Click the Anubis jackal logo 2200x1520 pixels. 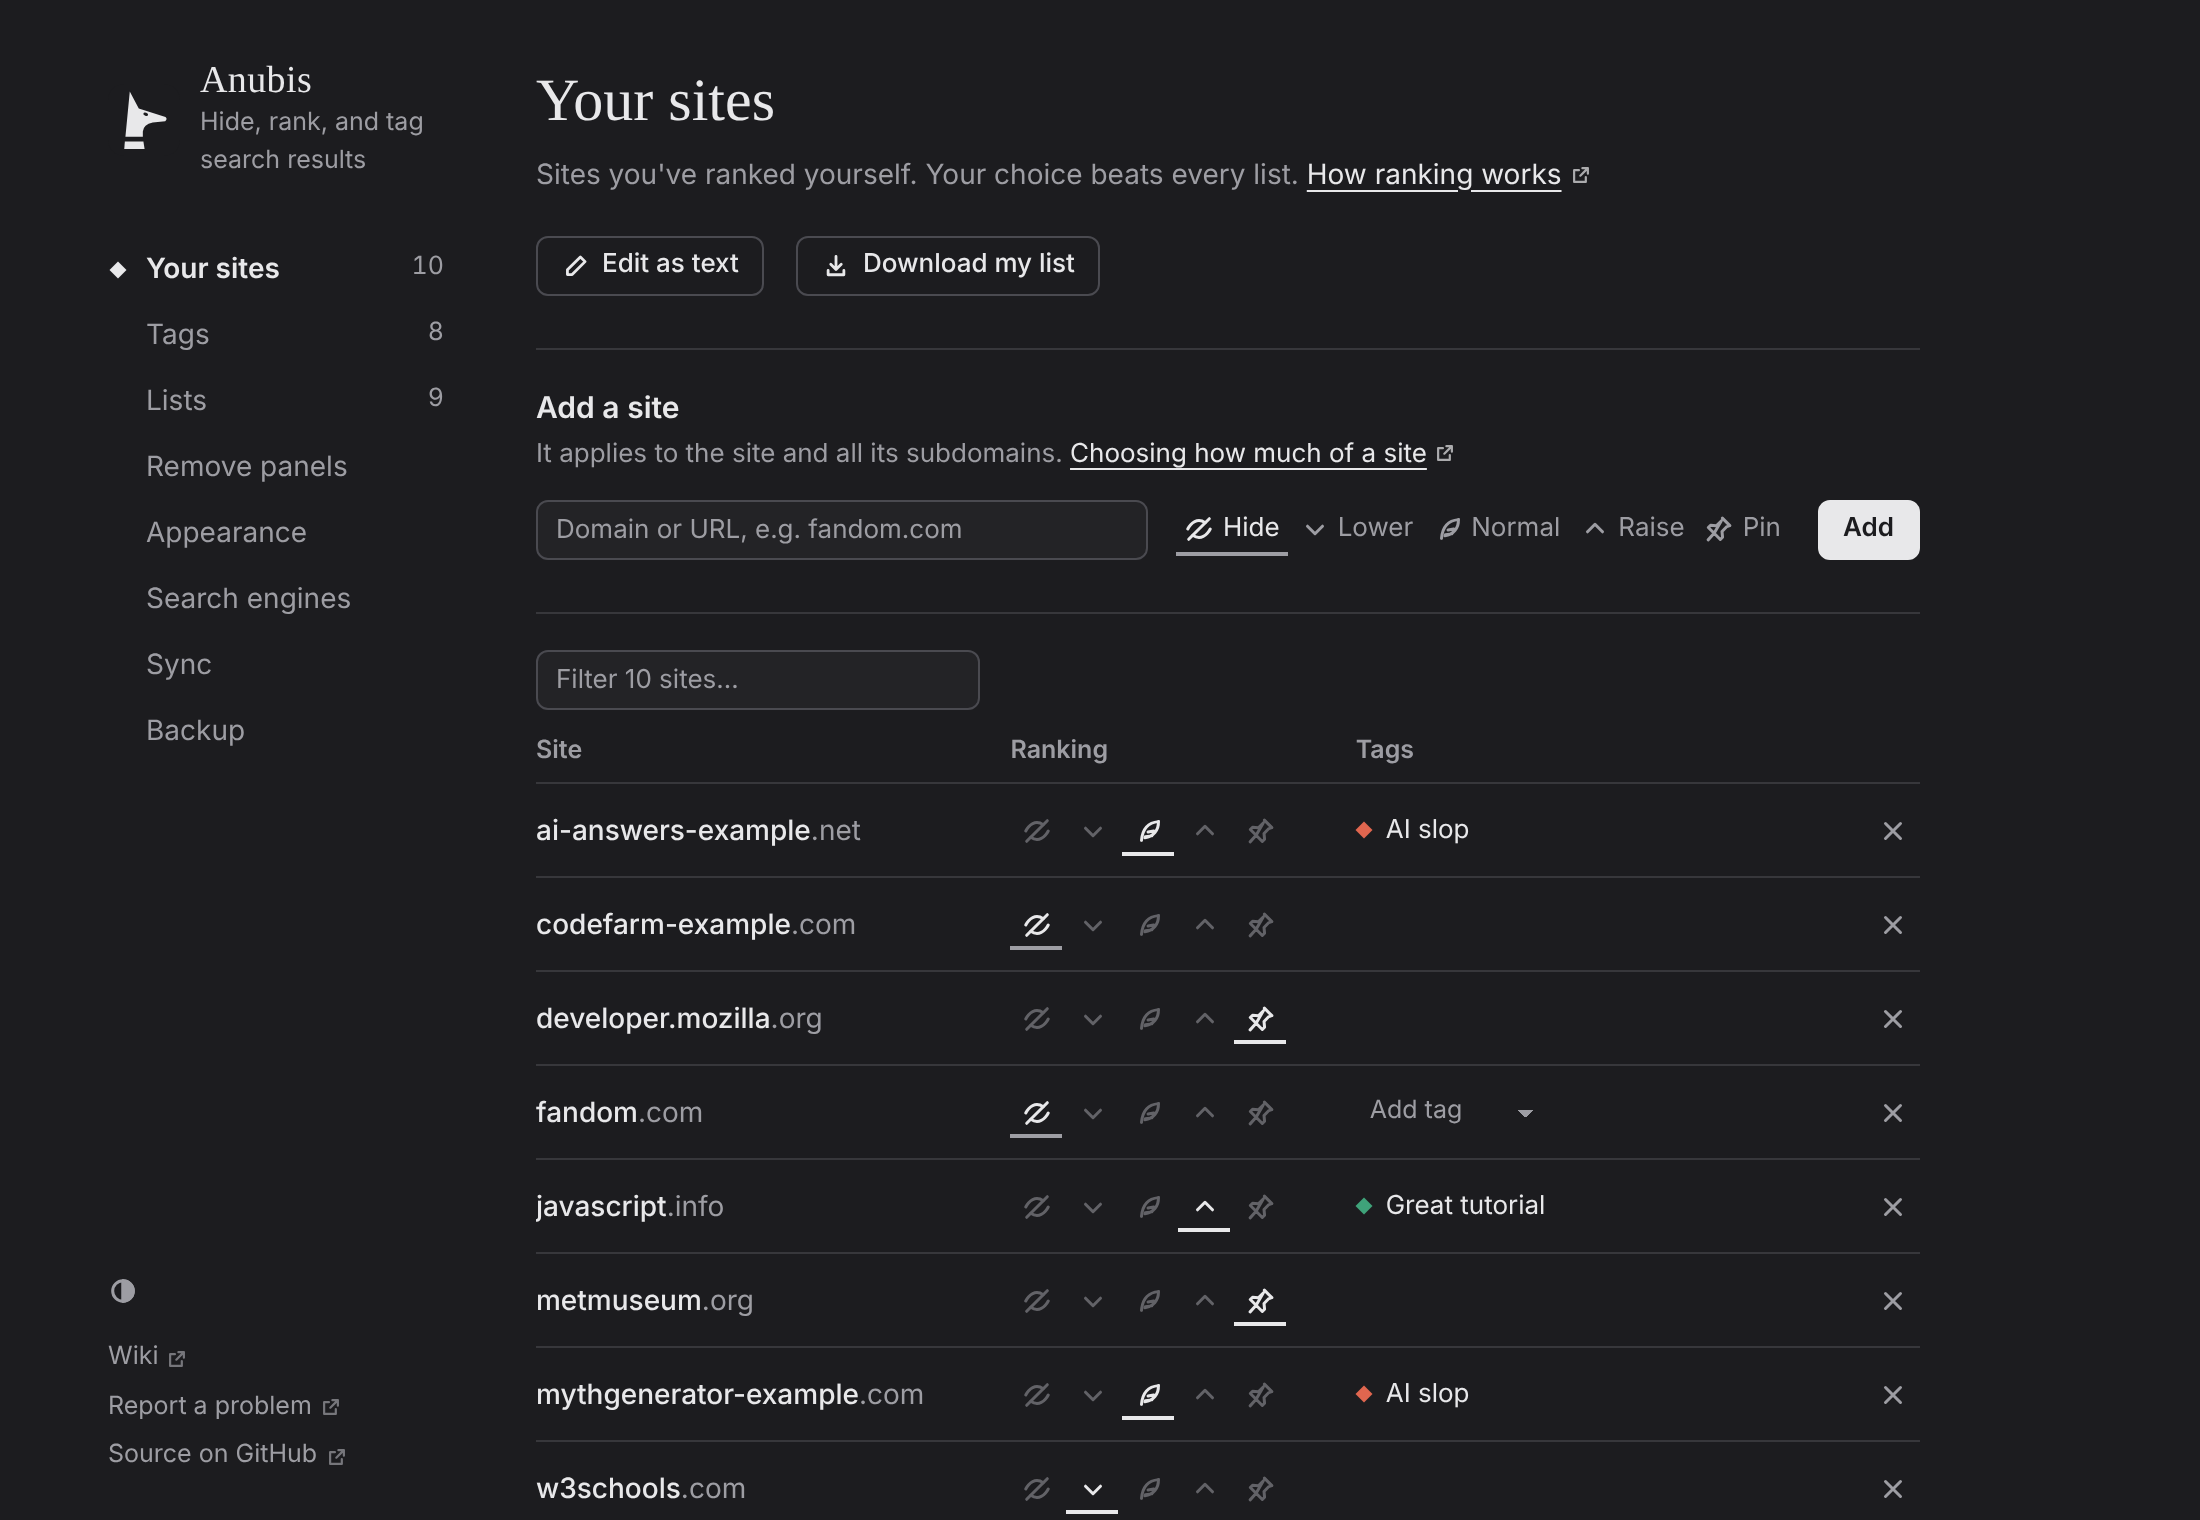(x=144, y=120)
